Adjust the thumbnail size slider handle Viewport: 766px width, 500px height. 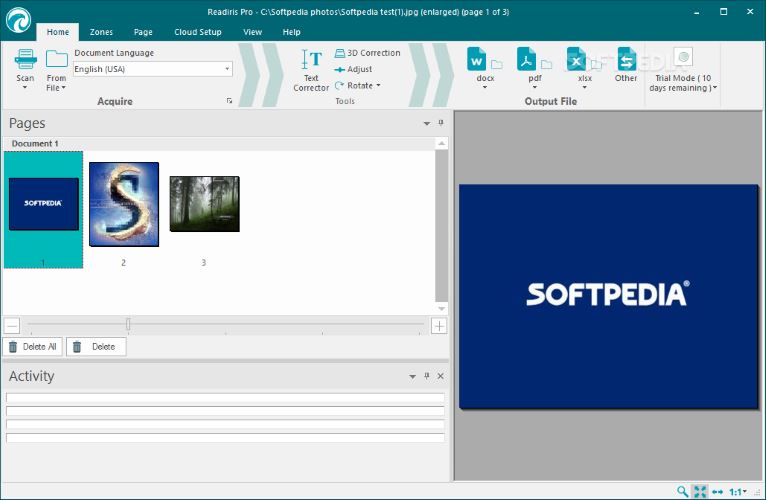(128, 324)
